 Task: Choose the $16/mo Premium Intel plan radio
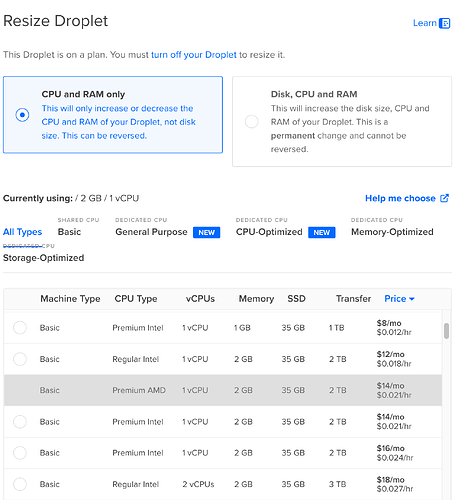point(20,453)
